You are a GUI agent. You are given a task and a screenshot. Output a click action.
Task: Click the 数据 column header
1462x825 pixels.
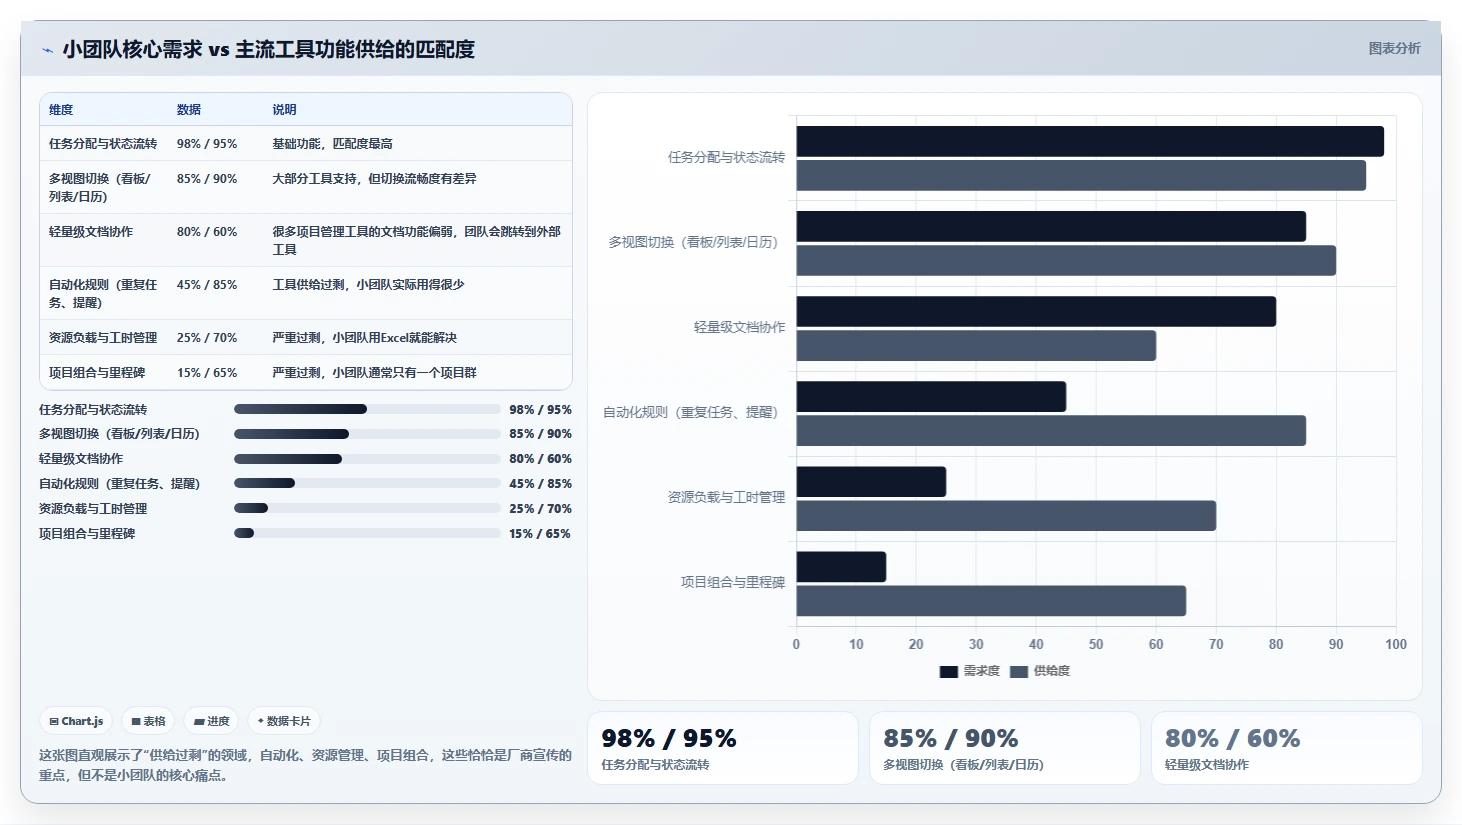[x=189, y=110]
